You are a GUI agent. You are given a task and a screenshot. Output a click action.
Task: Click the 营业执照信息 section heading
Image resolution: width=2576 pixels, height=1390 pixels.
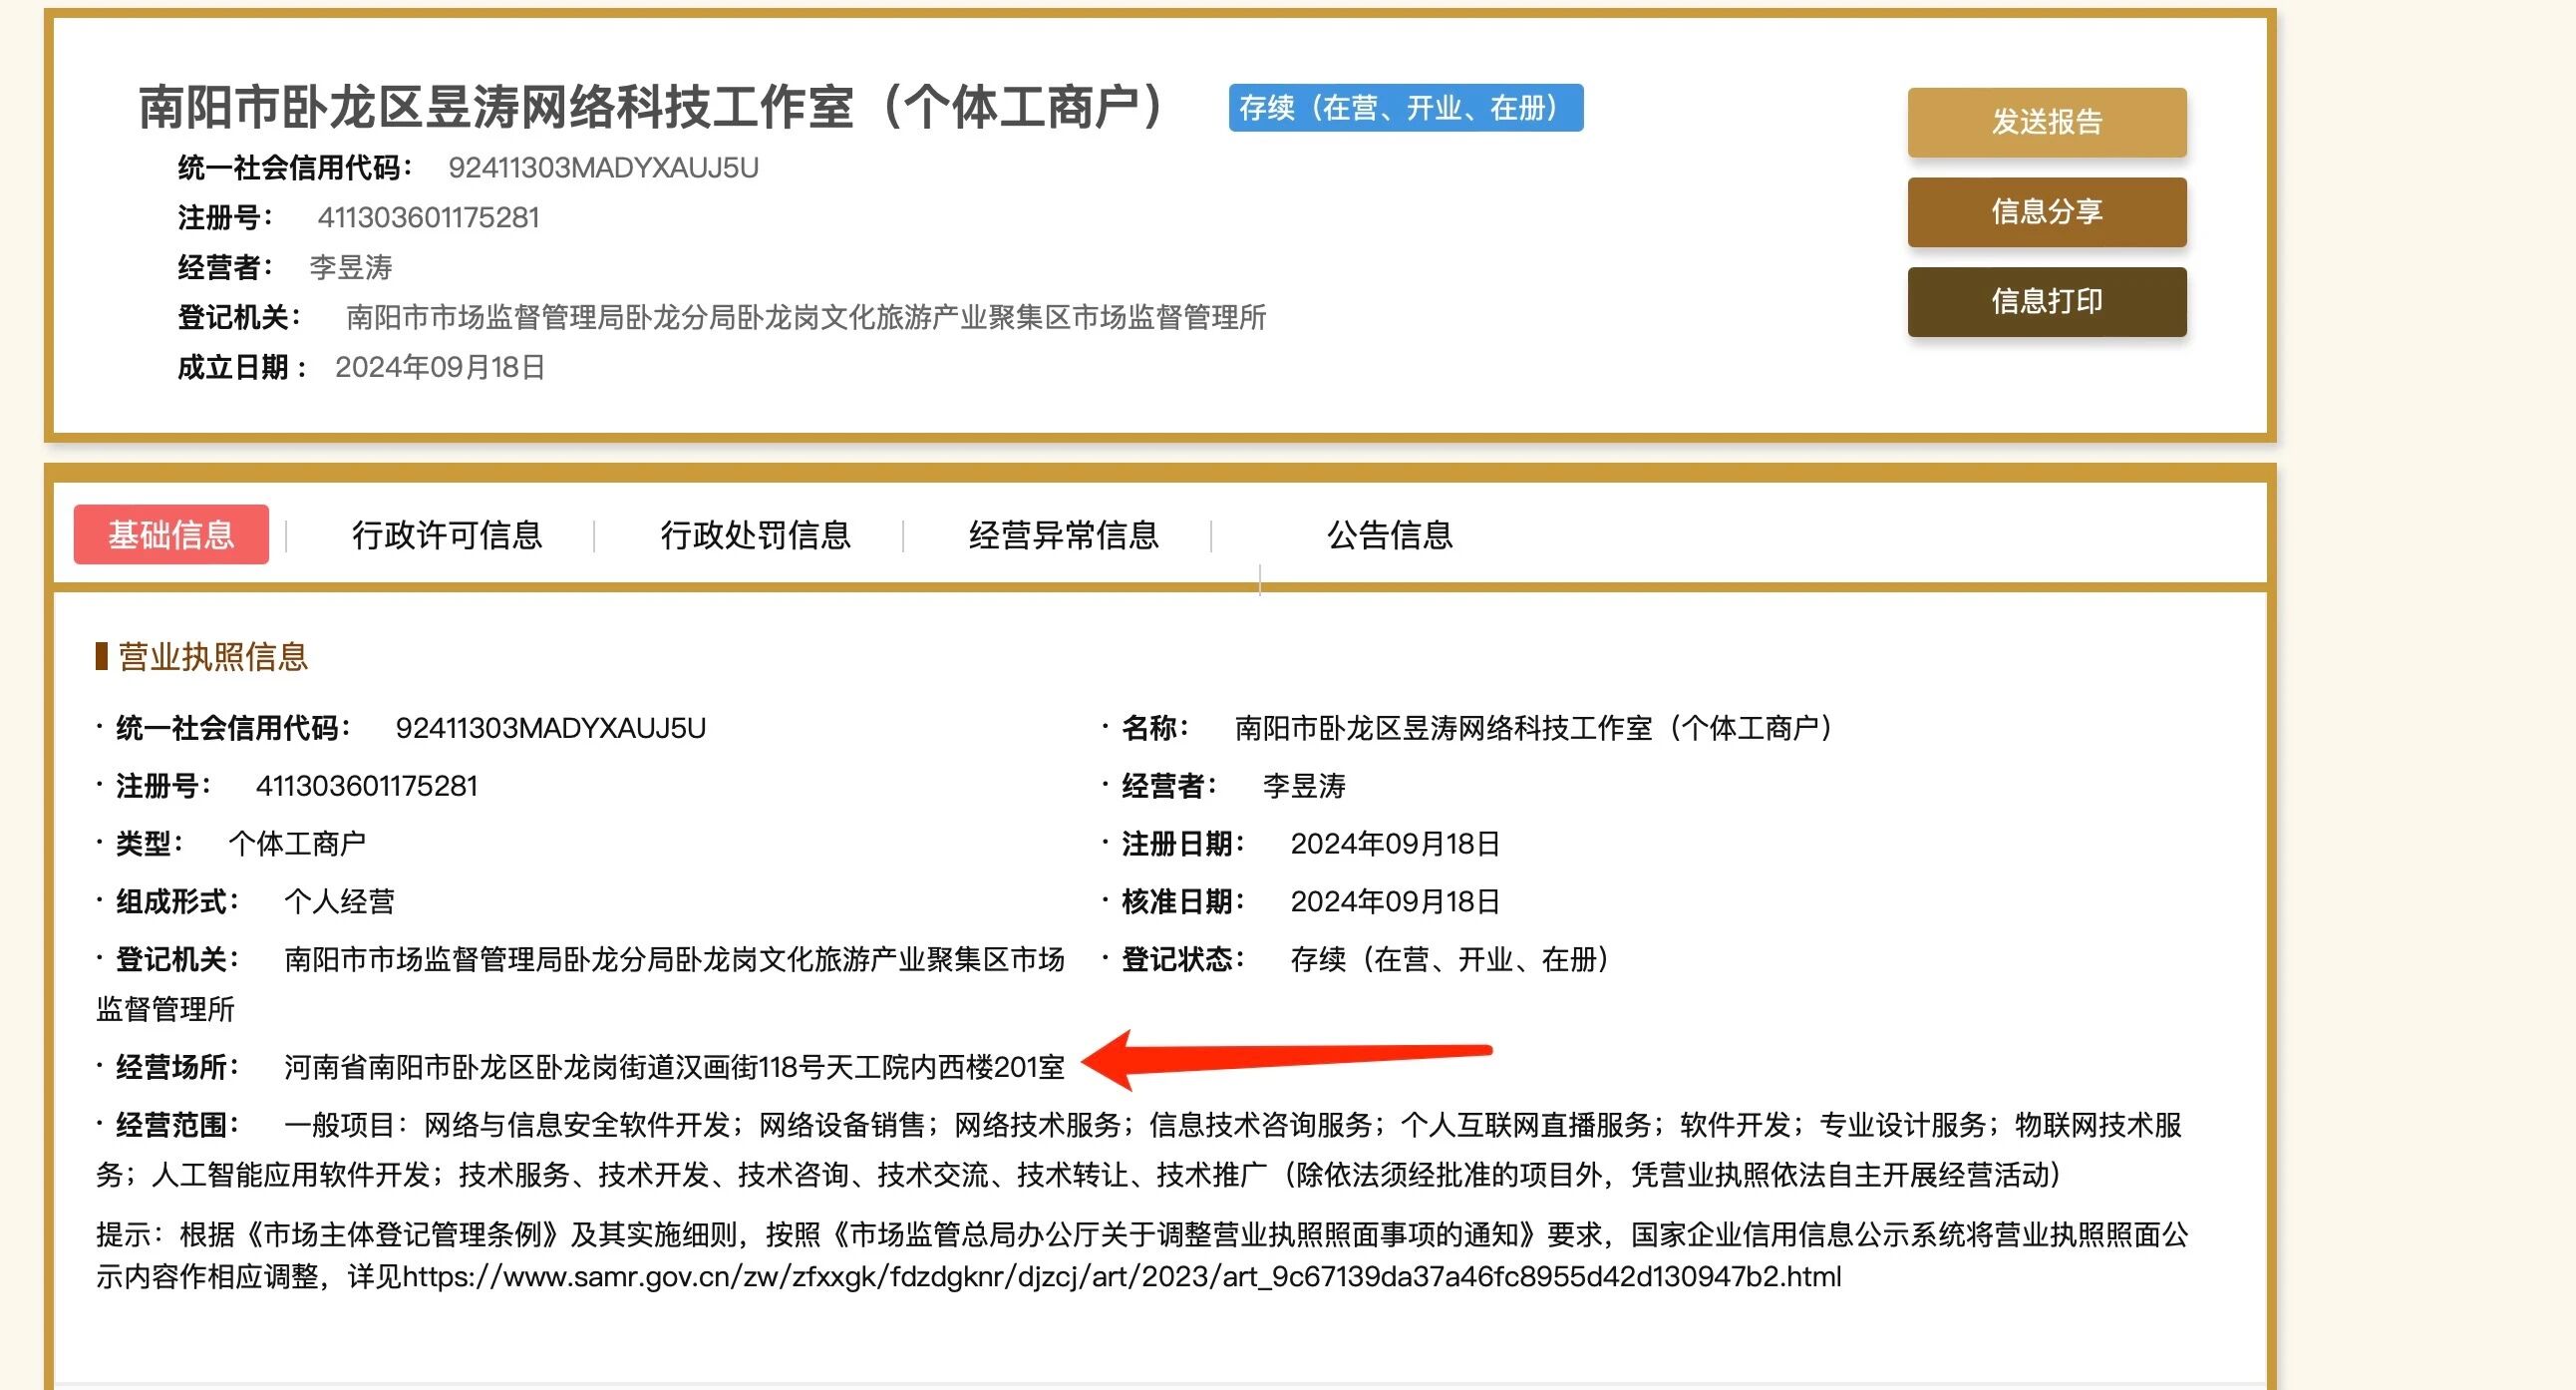pos(213,657)
